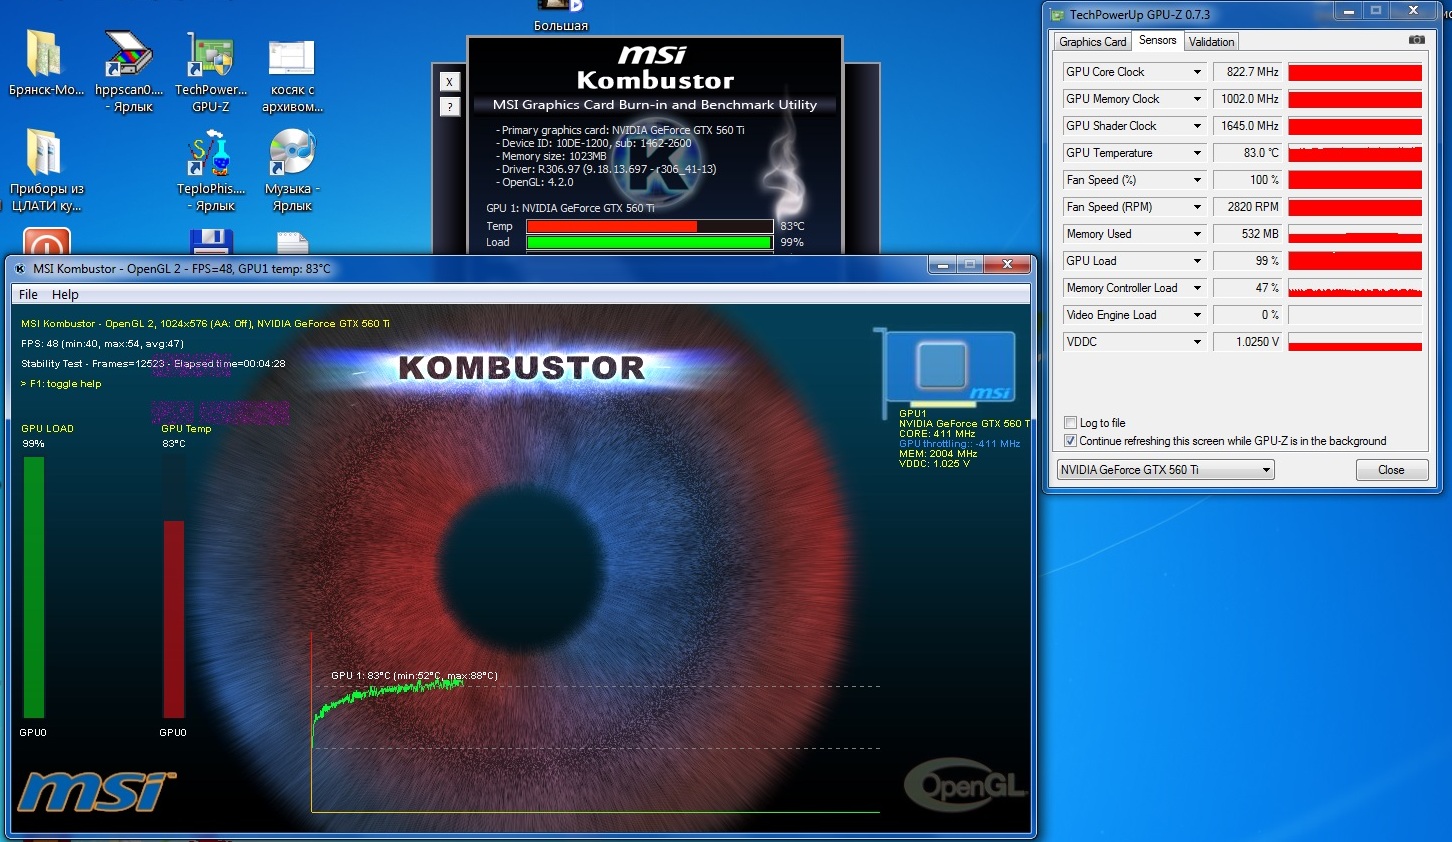The height and width of the screenshot is (842, 1452).
Task: Open the Video Engine Load dropdown
Action: pos(1197,315)
